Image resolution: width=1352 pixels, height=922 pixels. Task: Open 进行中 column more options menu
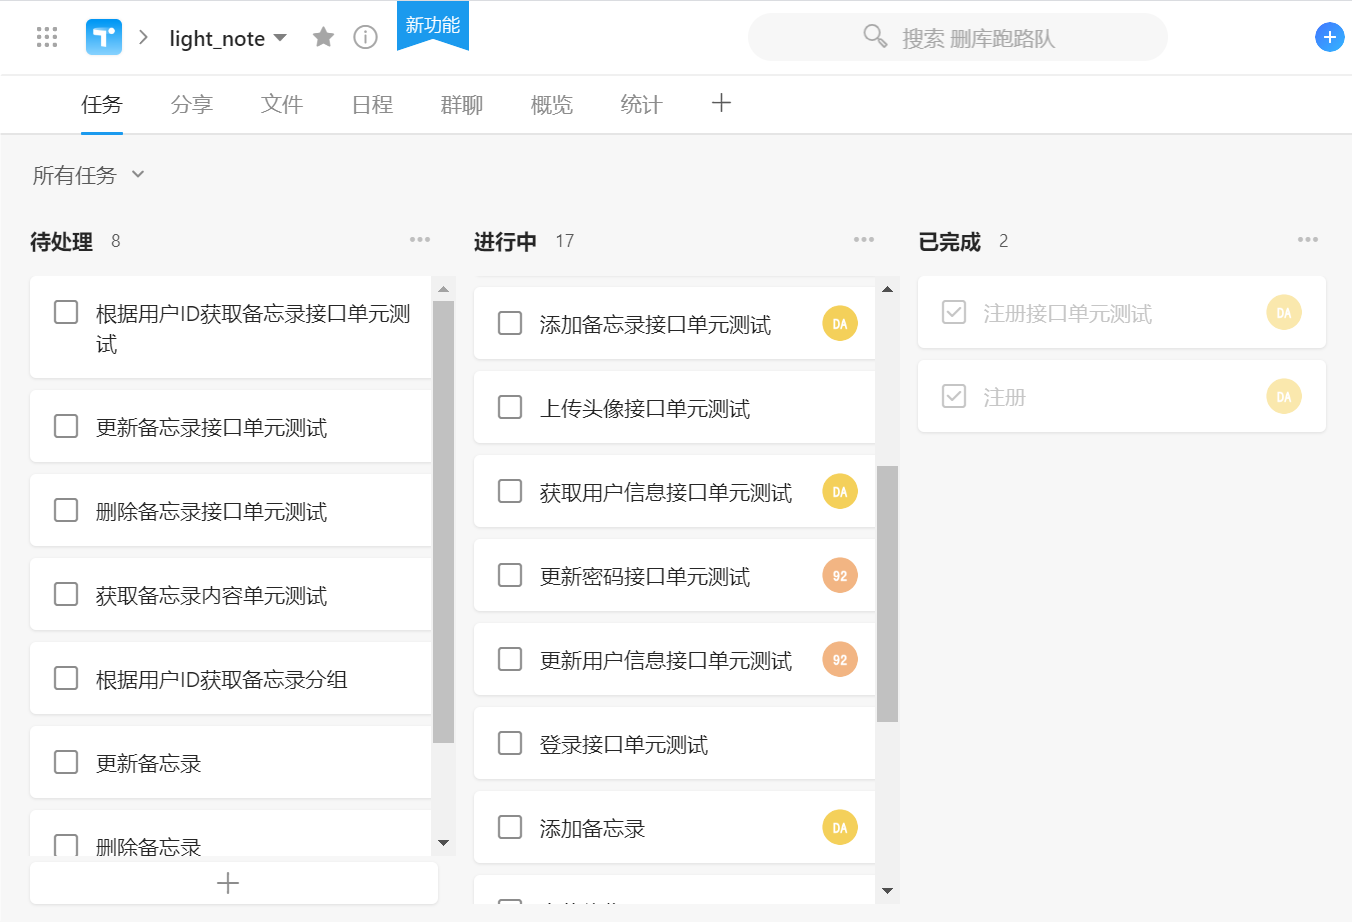pyautogui.click(x=864, y=240)
